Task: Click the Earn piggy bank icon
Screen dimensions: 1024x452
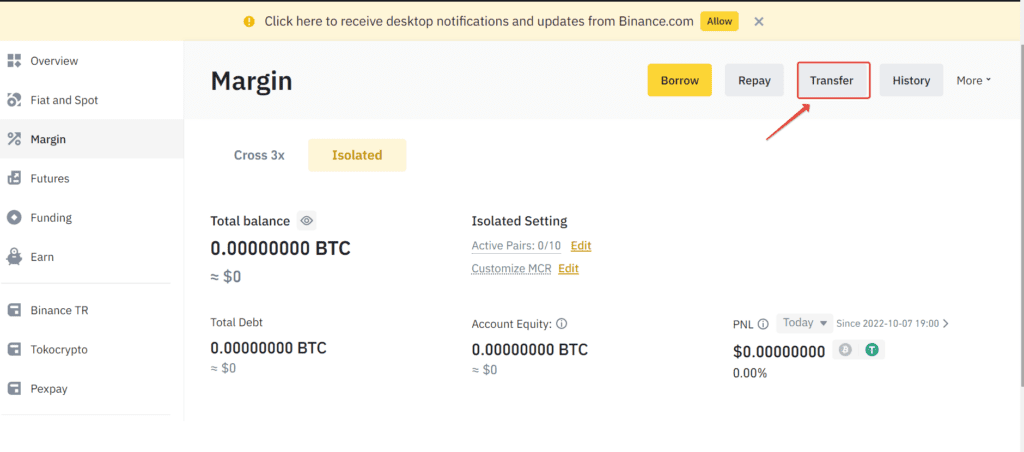Action: pos(14,257)
